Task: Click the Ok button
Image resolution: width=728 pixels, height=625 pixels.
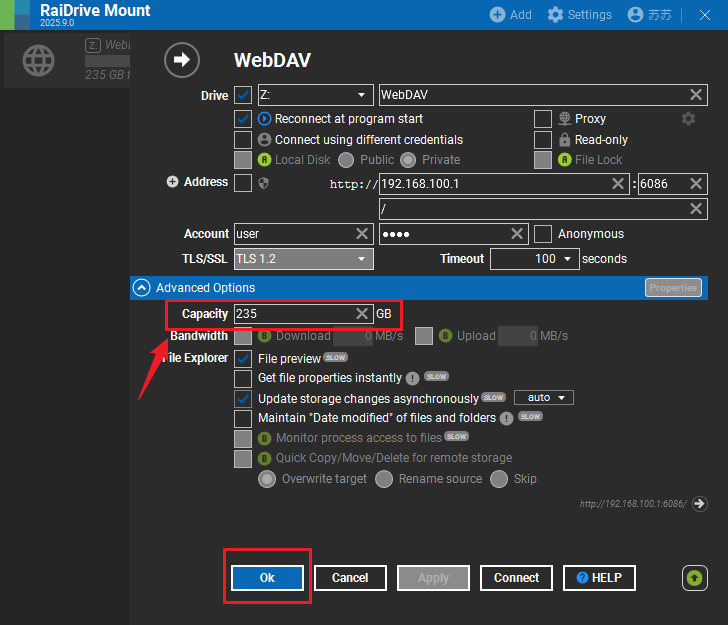Action: (x=267, y=578)
